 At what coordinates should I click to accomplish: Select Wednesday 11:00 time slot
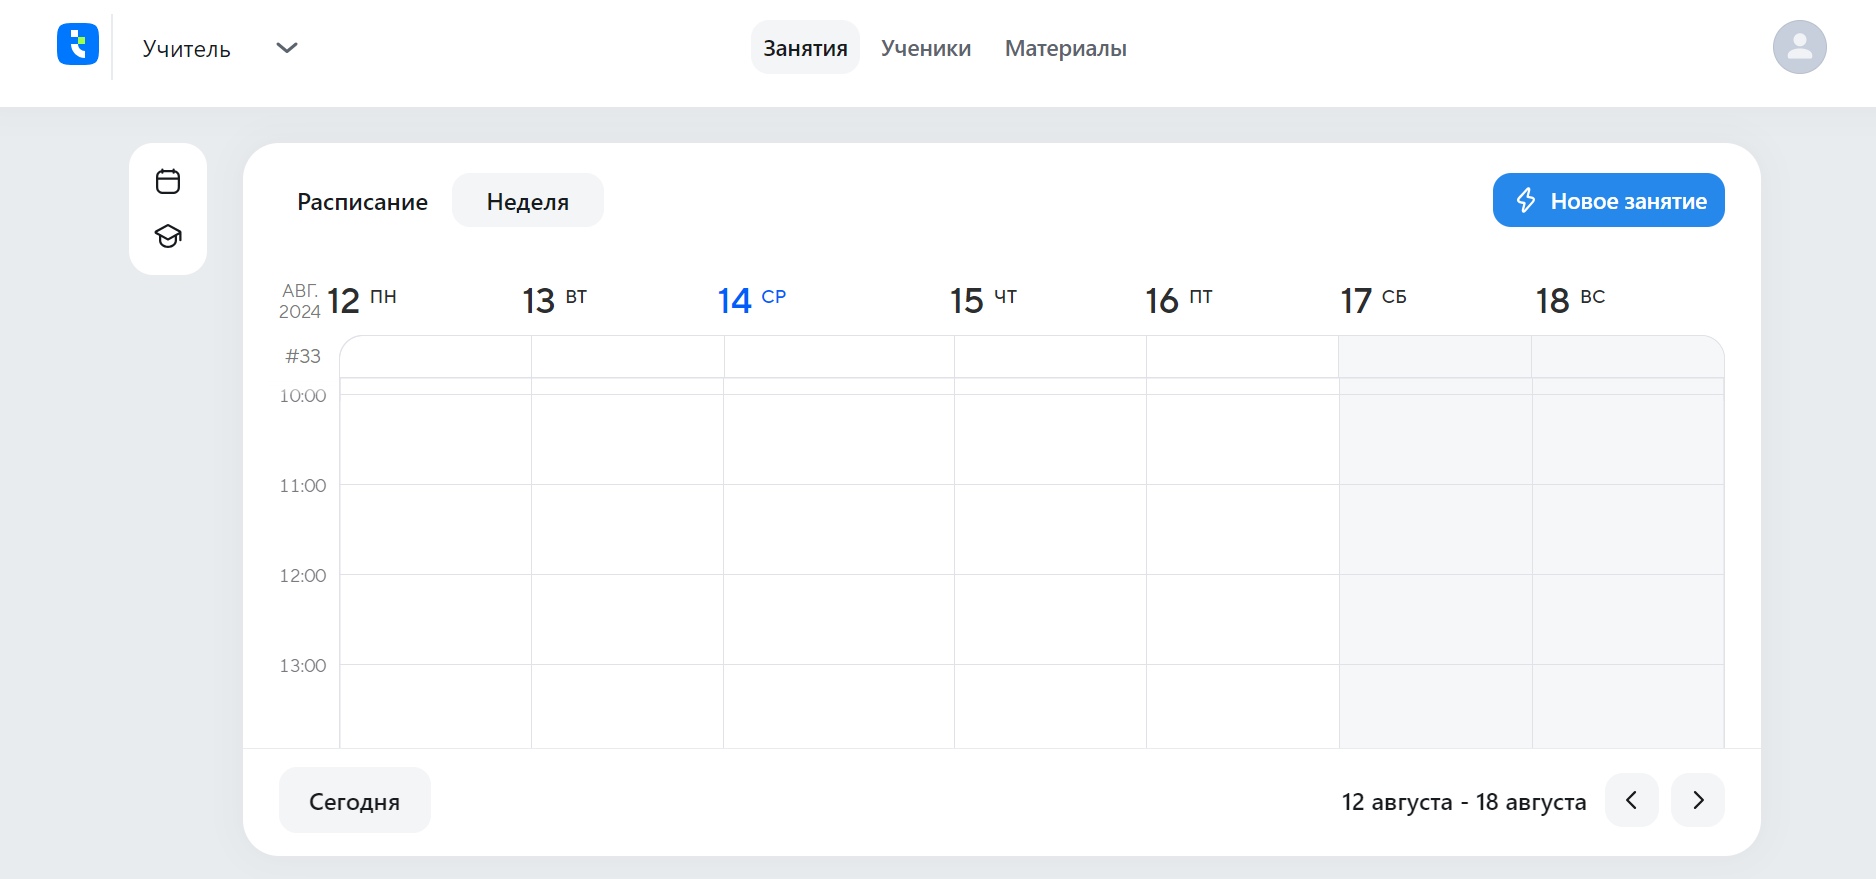click(x=839, y=529)
